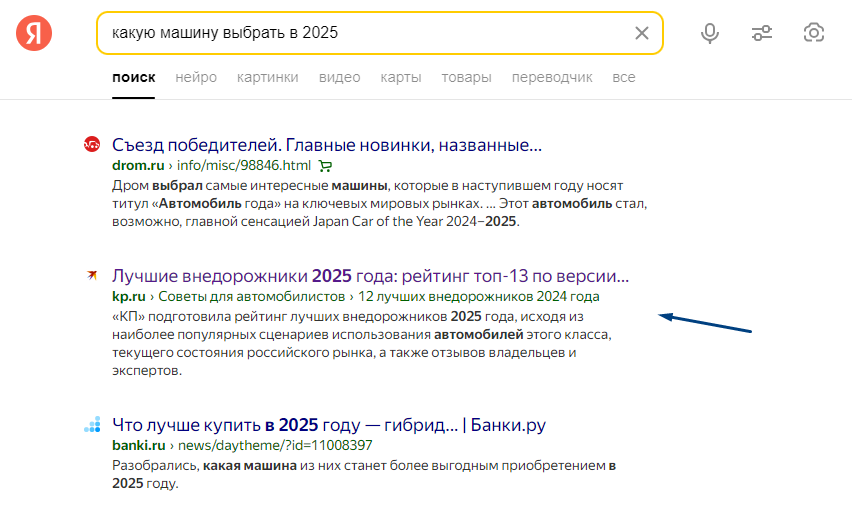Open search settings via the sliders icon
Viewport: 852px width, 517px height.
coord(762,33)
